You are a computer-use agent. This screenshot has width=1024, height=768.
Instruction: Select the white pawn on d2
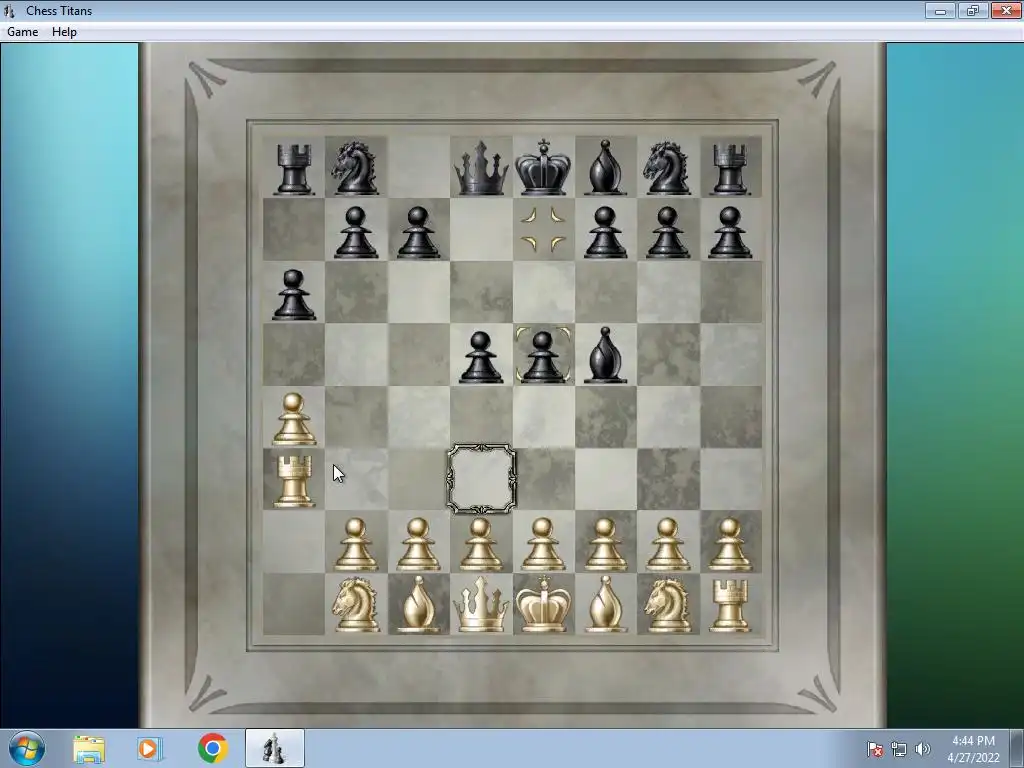[x=481, y=545]
